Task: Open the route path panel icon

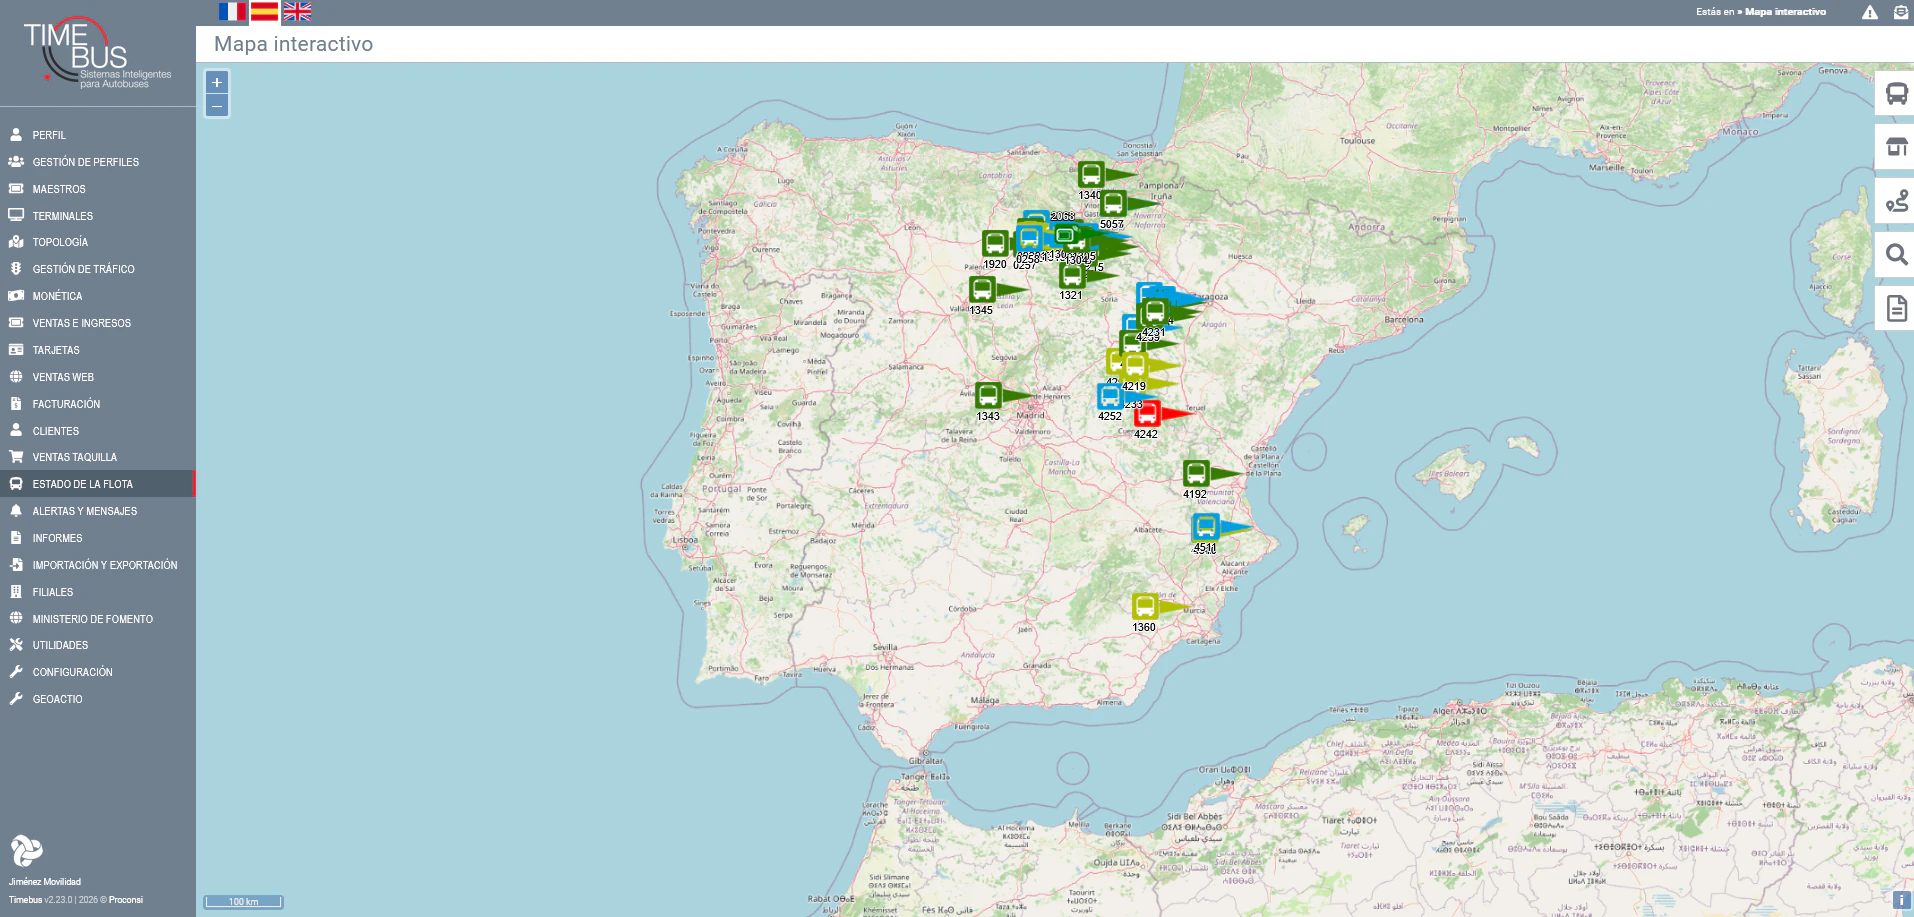Action: (1896, 201)
